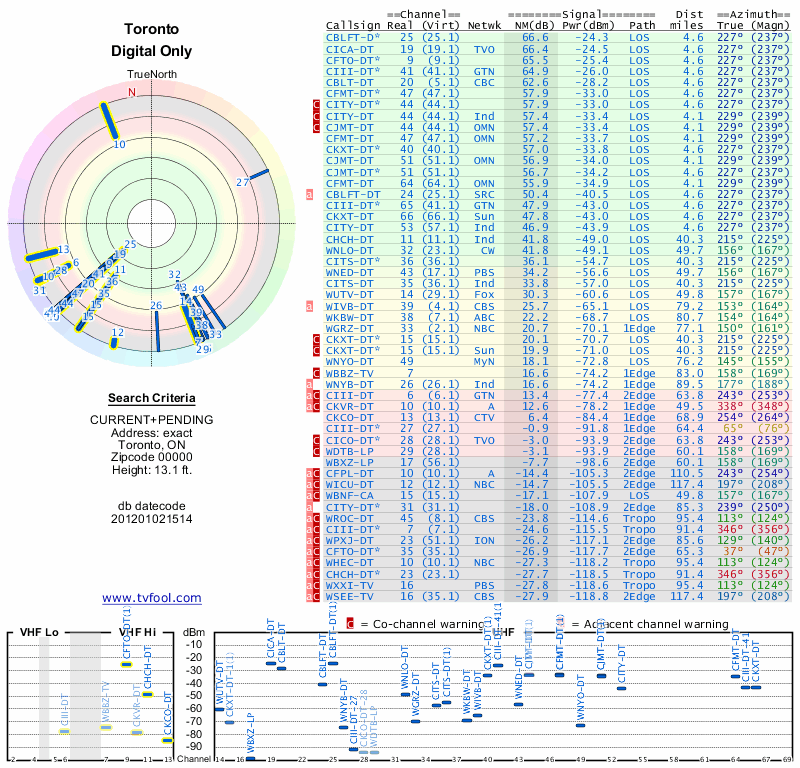Select the WROC-DT callsign in the table

pos(349,518)
